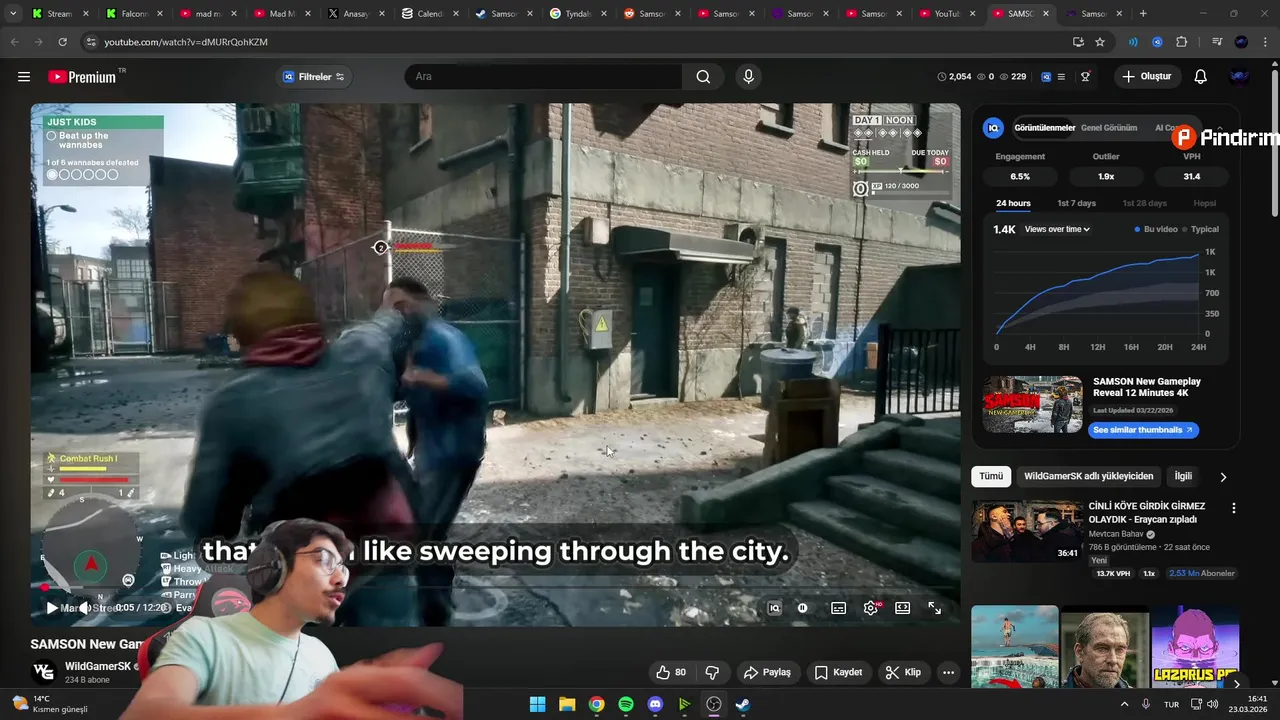Open the SAMSON New Gameplay thumbnail in panel
1280x720 pixels.
coord(1032,404)
